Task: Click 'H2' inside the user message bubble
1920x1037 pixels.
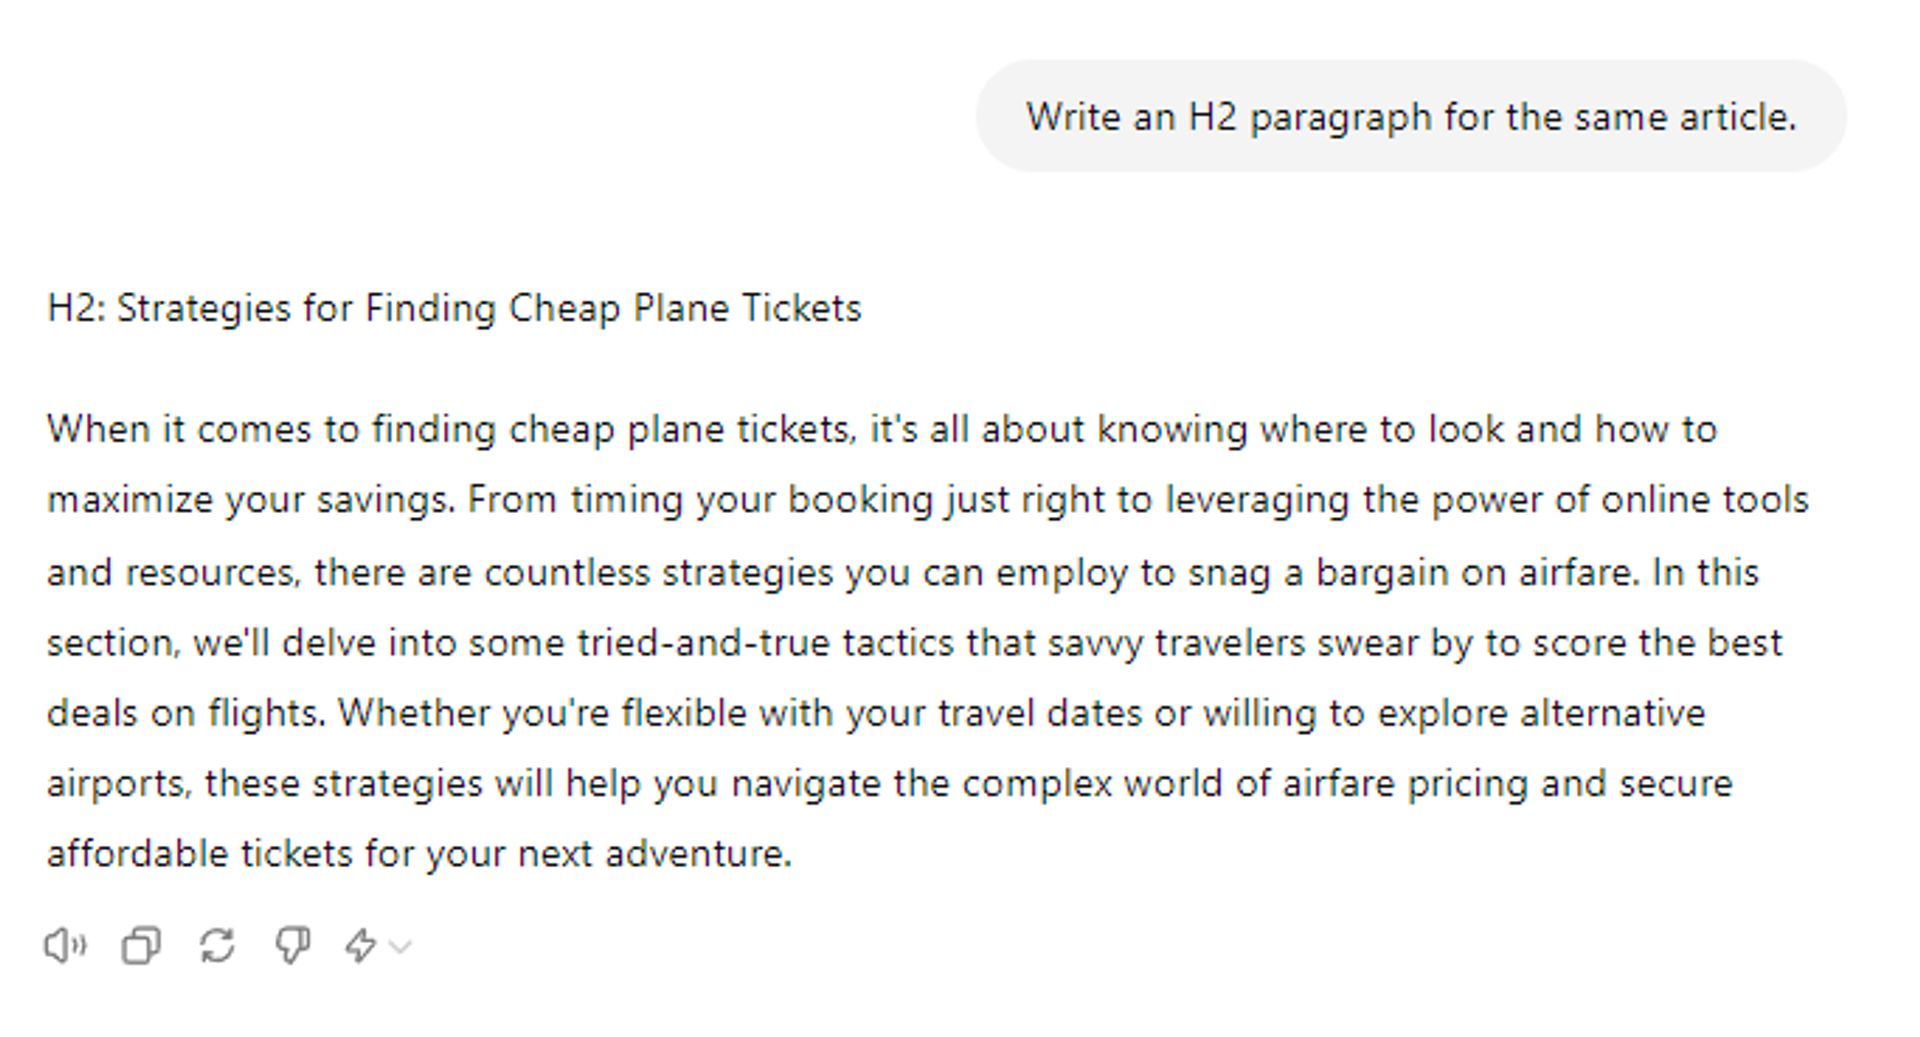Action: (1212, 117)
